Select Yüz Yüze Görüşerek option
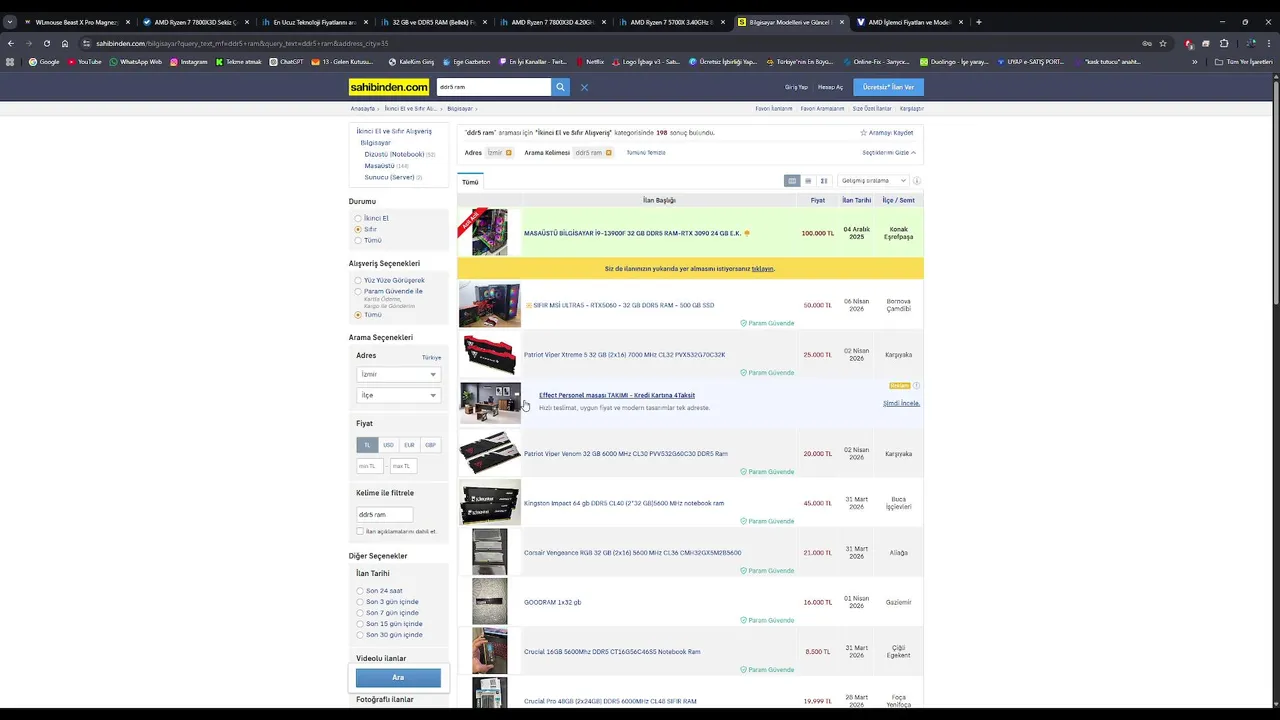The image size is (1280, 720). click(358, 280)
